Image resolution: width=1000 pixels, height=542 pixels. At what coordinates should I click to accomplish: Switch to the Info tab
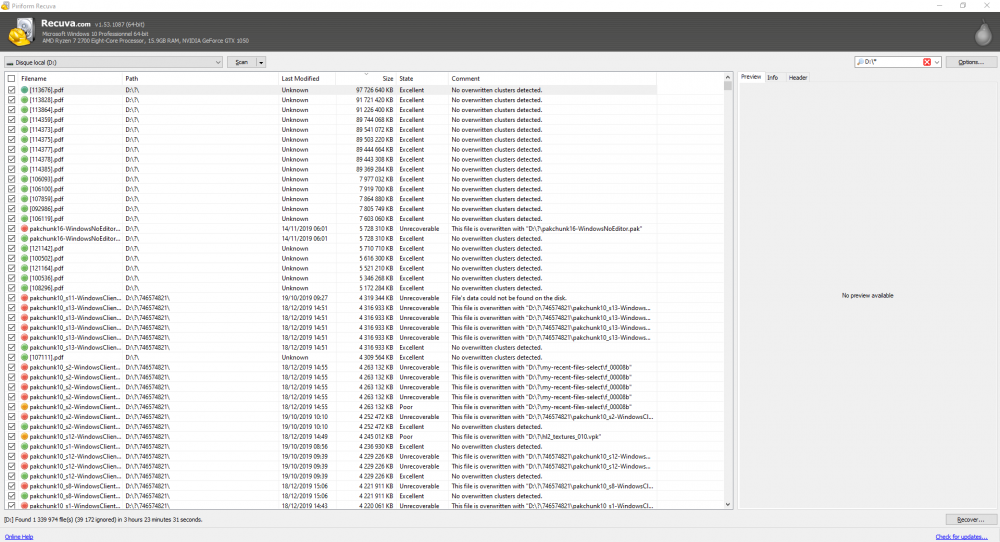[x=772, y=78]
